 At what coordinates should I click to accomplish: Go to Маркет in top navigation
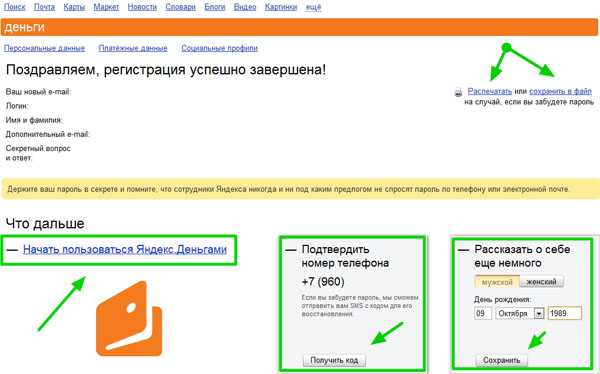click(x=106, y=7)
